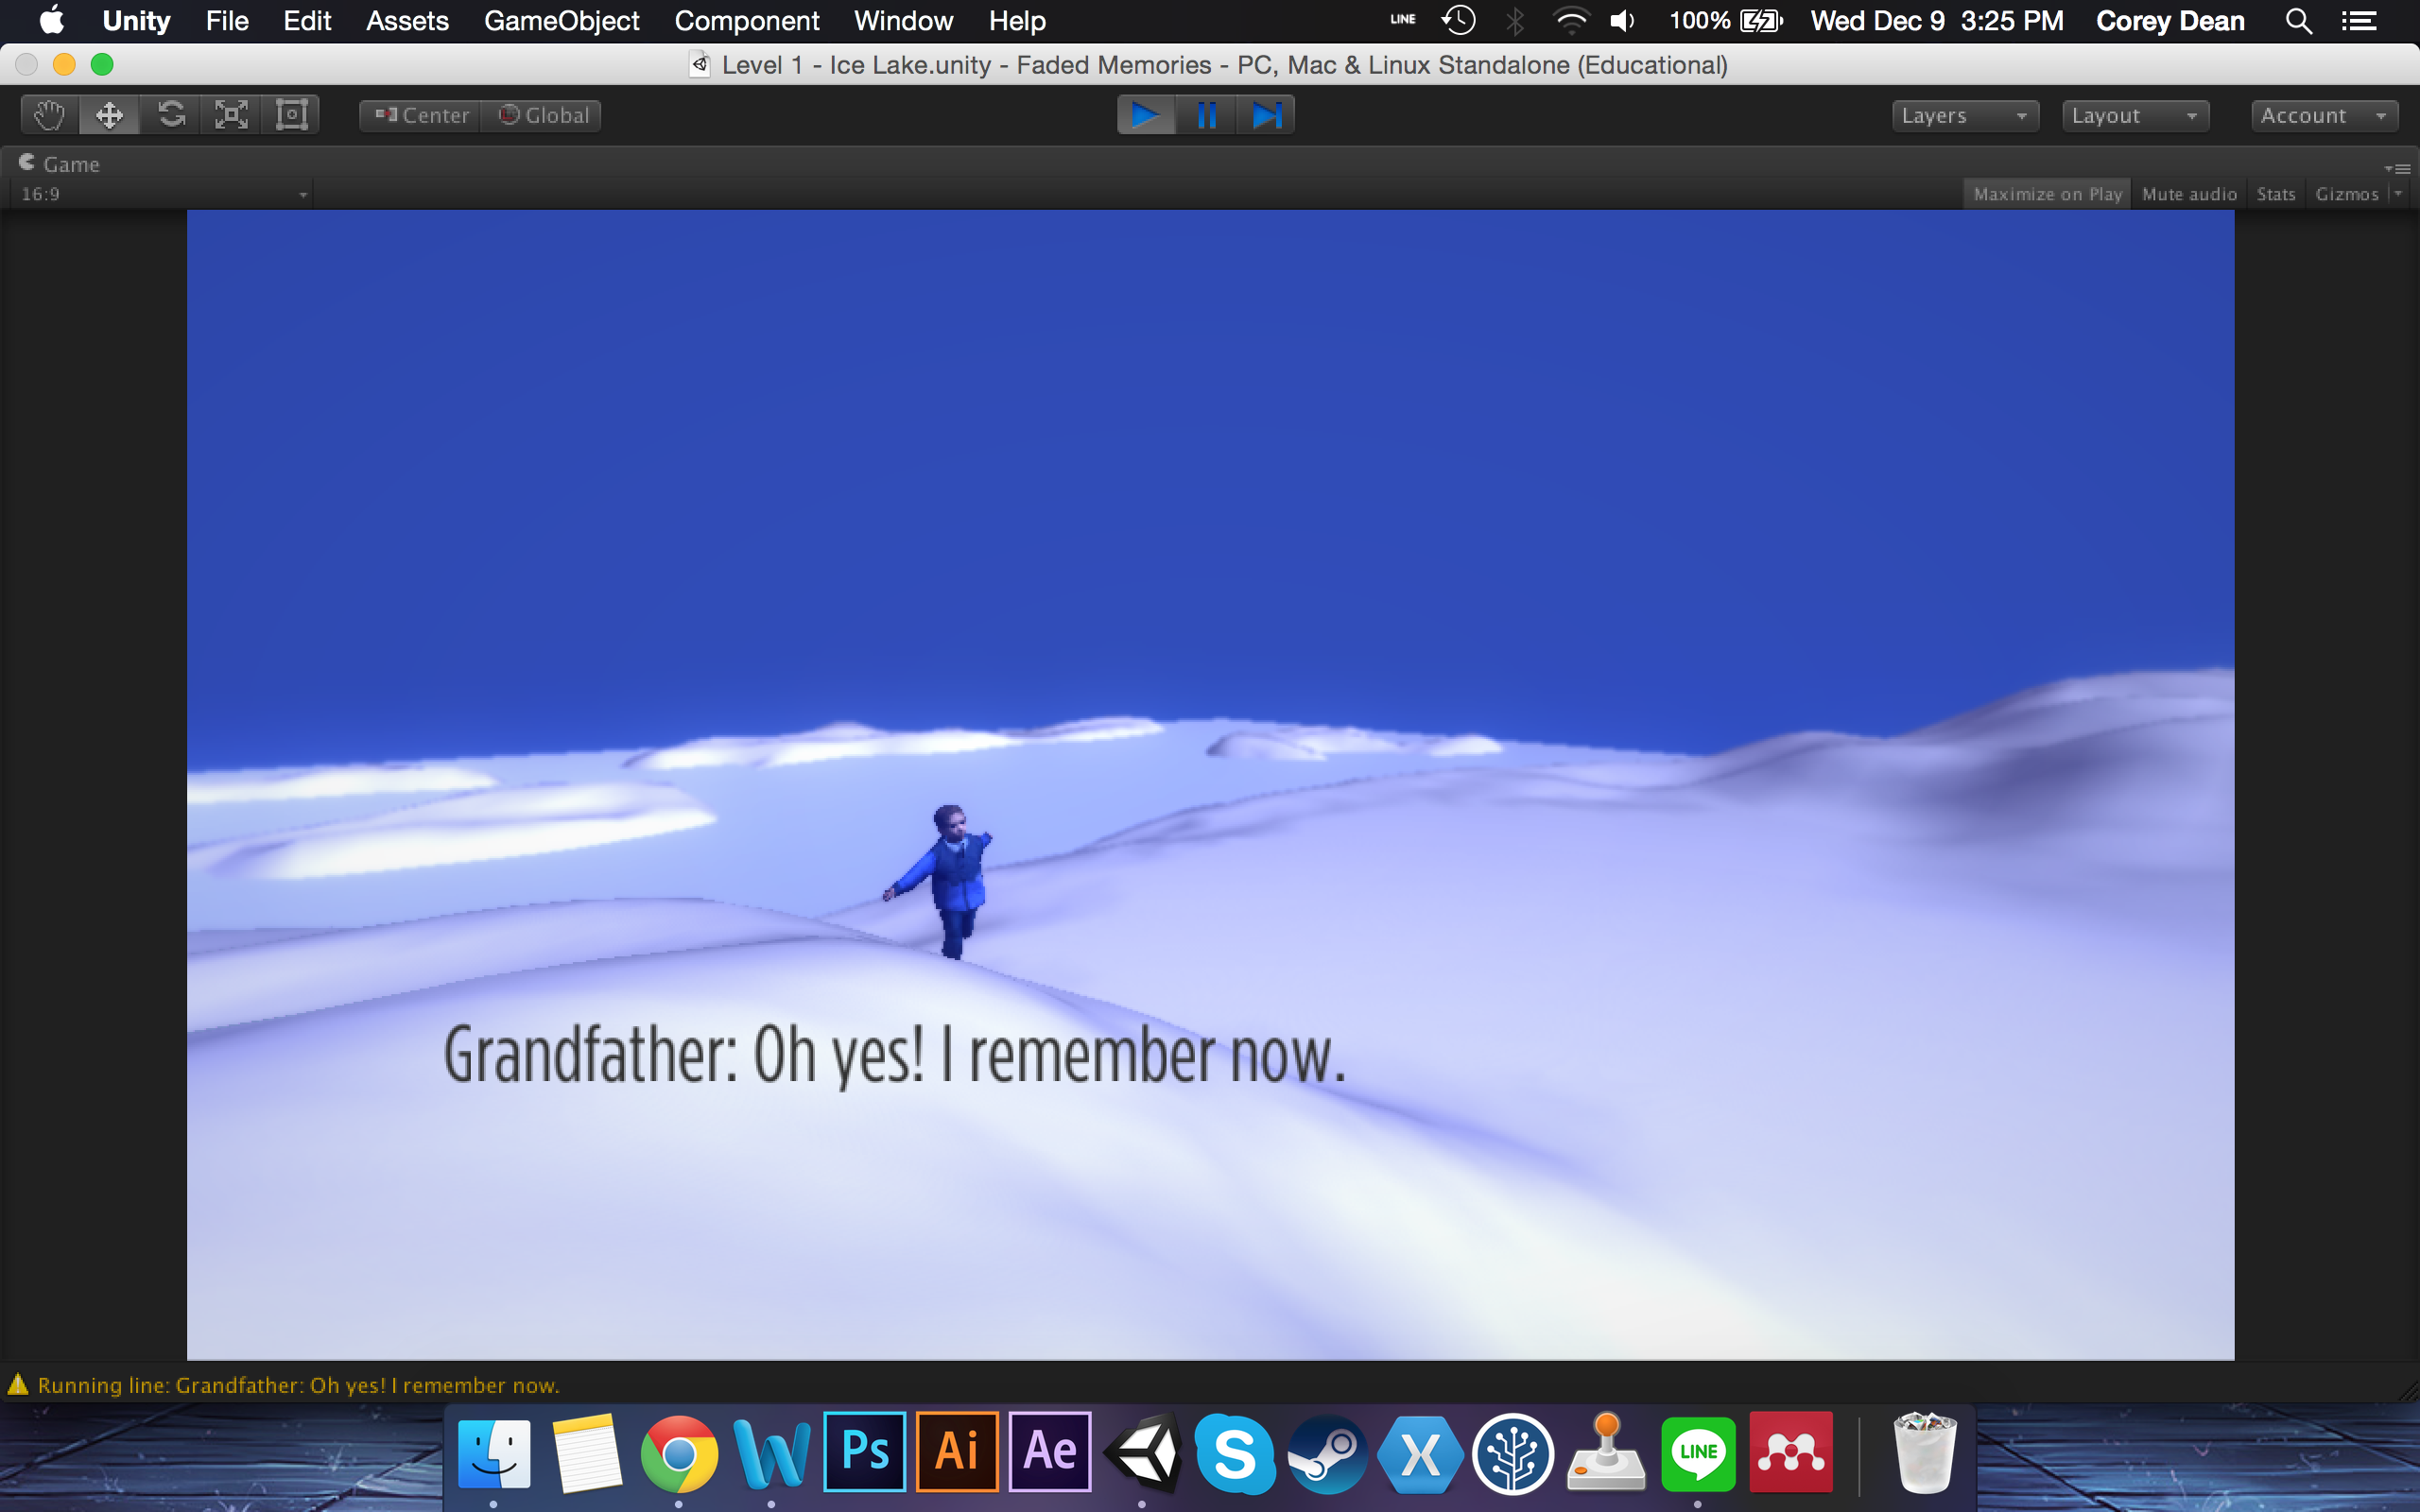Open the Component menu
Screen dimensions: 2420x1512
coord(746,21)
